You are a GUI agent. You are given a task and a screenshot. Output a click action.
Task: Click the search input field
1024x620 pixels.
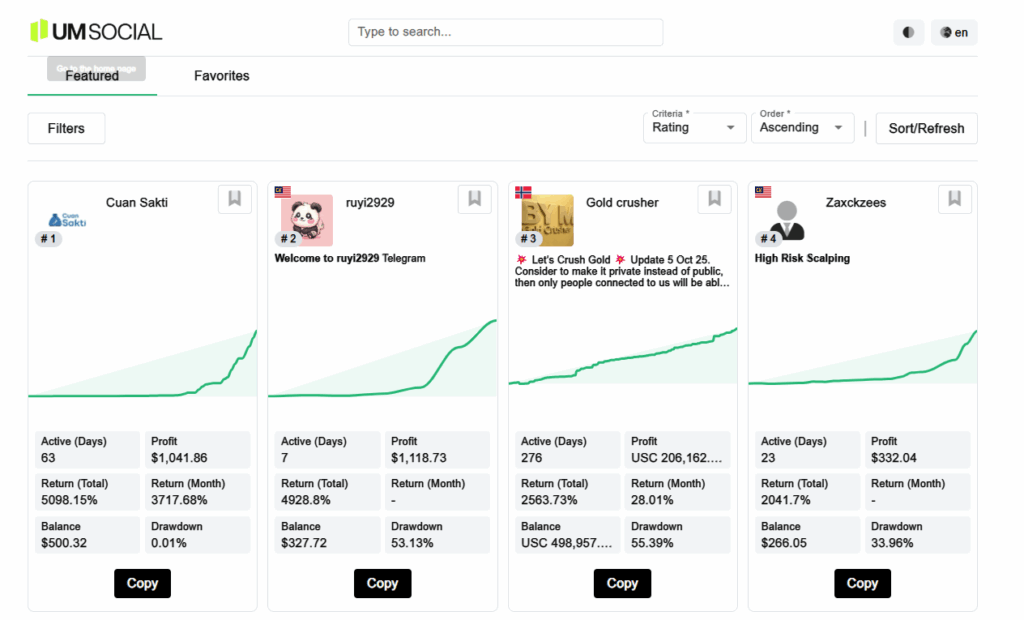point(505,32)
